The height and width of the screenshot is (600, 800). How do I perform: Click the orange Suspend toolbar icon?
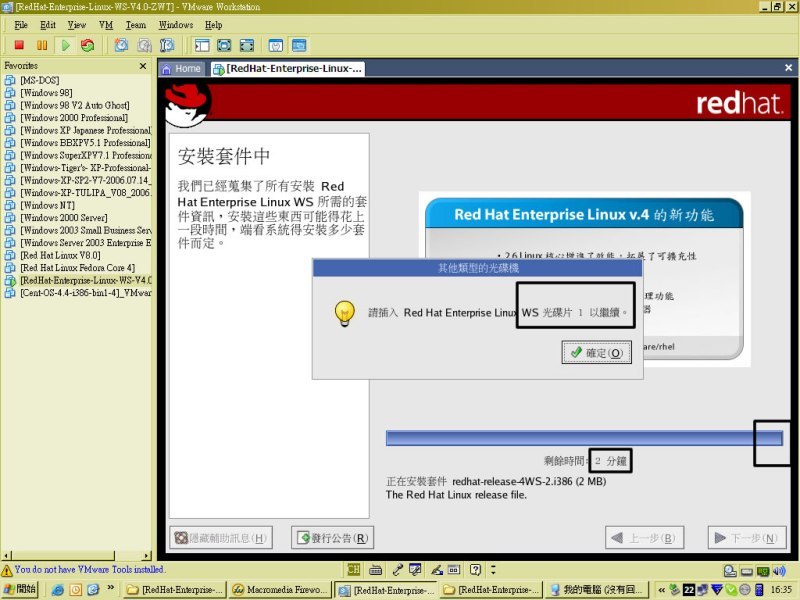point(42,45)
